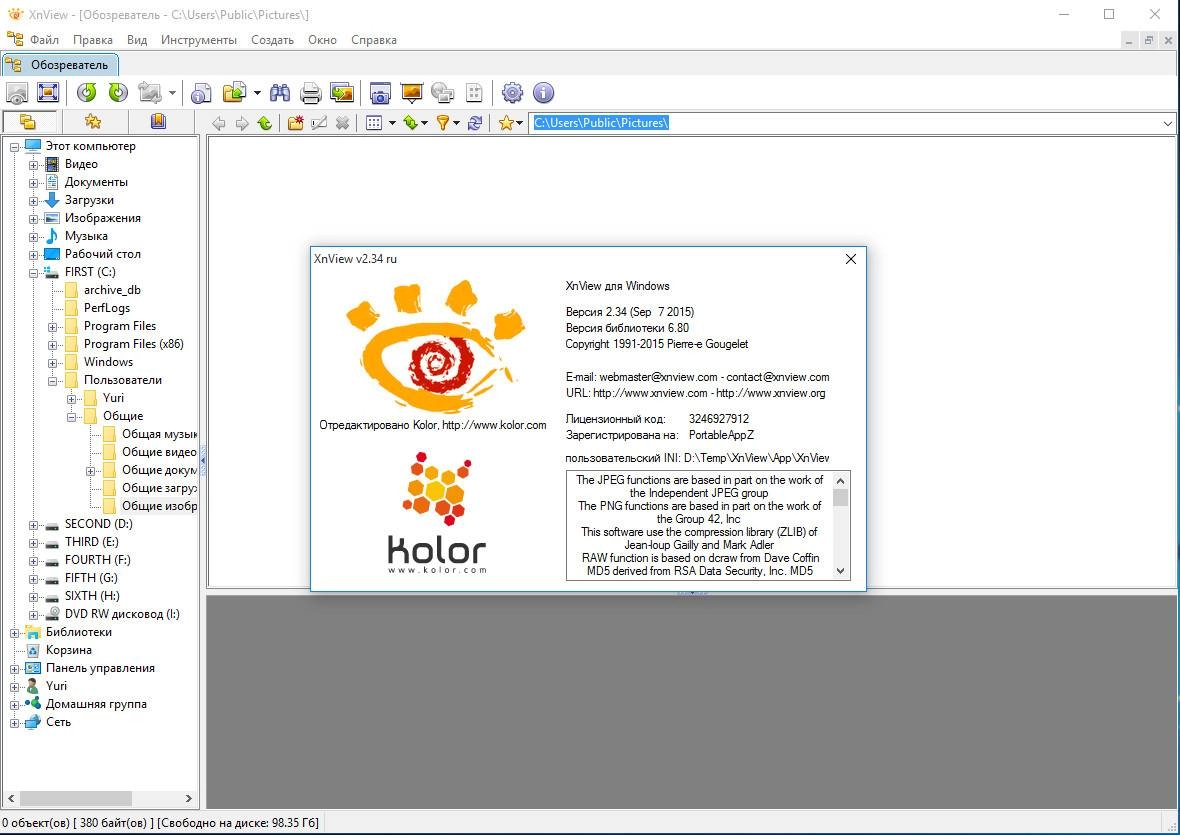This screenshot has width=1180, height=835.
Task: Click the view image (eye) toolbar icon
Action: coord(17,93)
